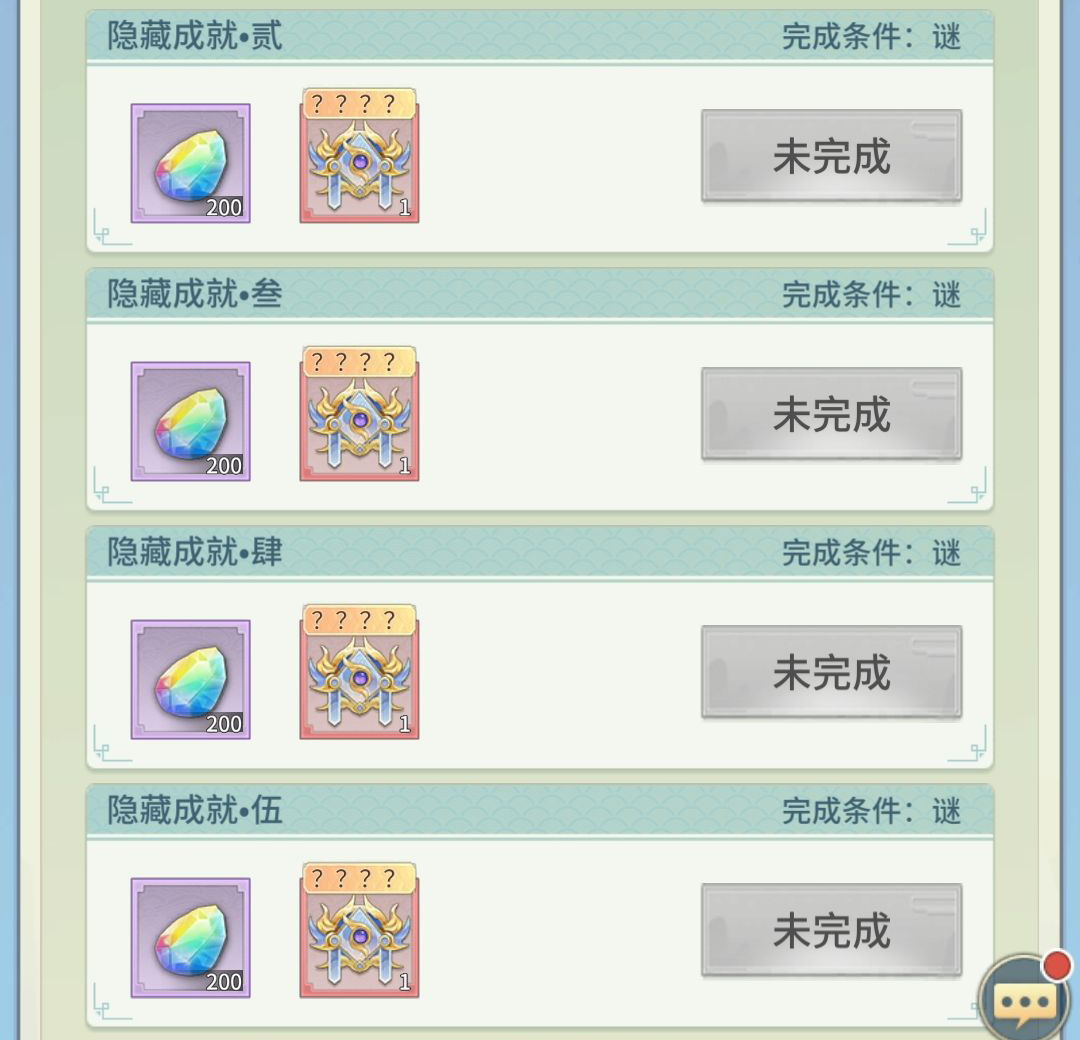The width and height of the screenshot is (1080, 1040).
Task: Tap rainbow gem reward in 隐藏成就•伍
Action: pos(190,938)
